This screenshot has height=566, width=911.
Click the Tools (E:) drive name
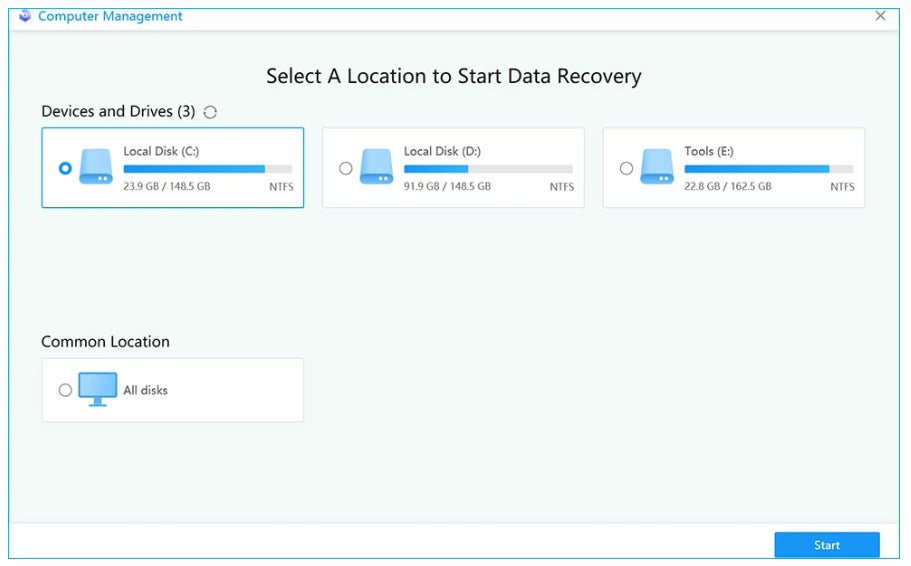[x=709, y=151]
